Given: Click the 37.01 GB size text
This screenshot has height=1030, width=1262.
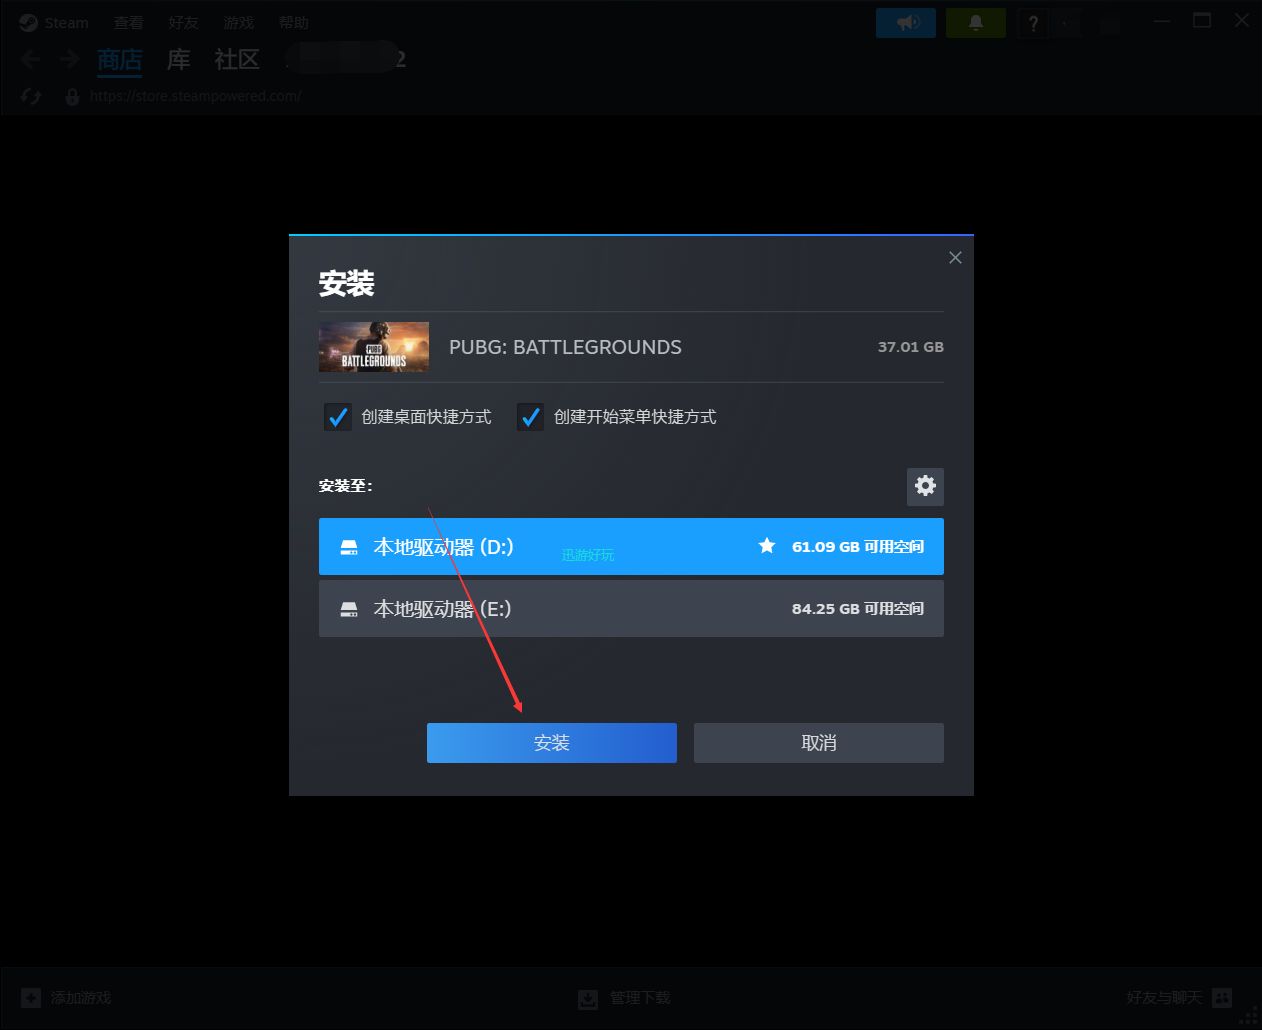Looking at the screenshot, I should pyautogui.click(x=910, y=347).
